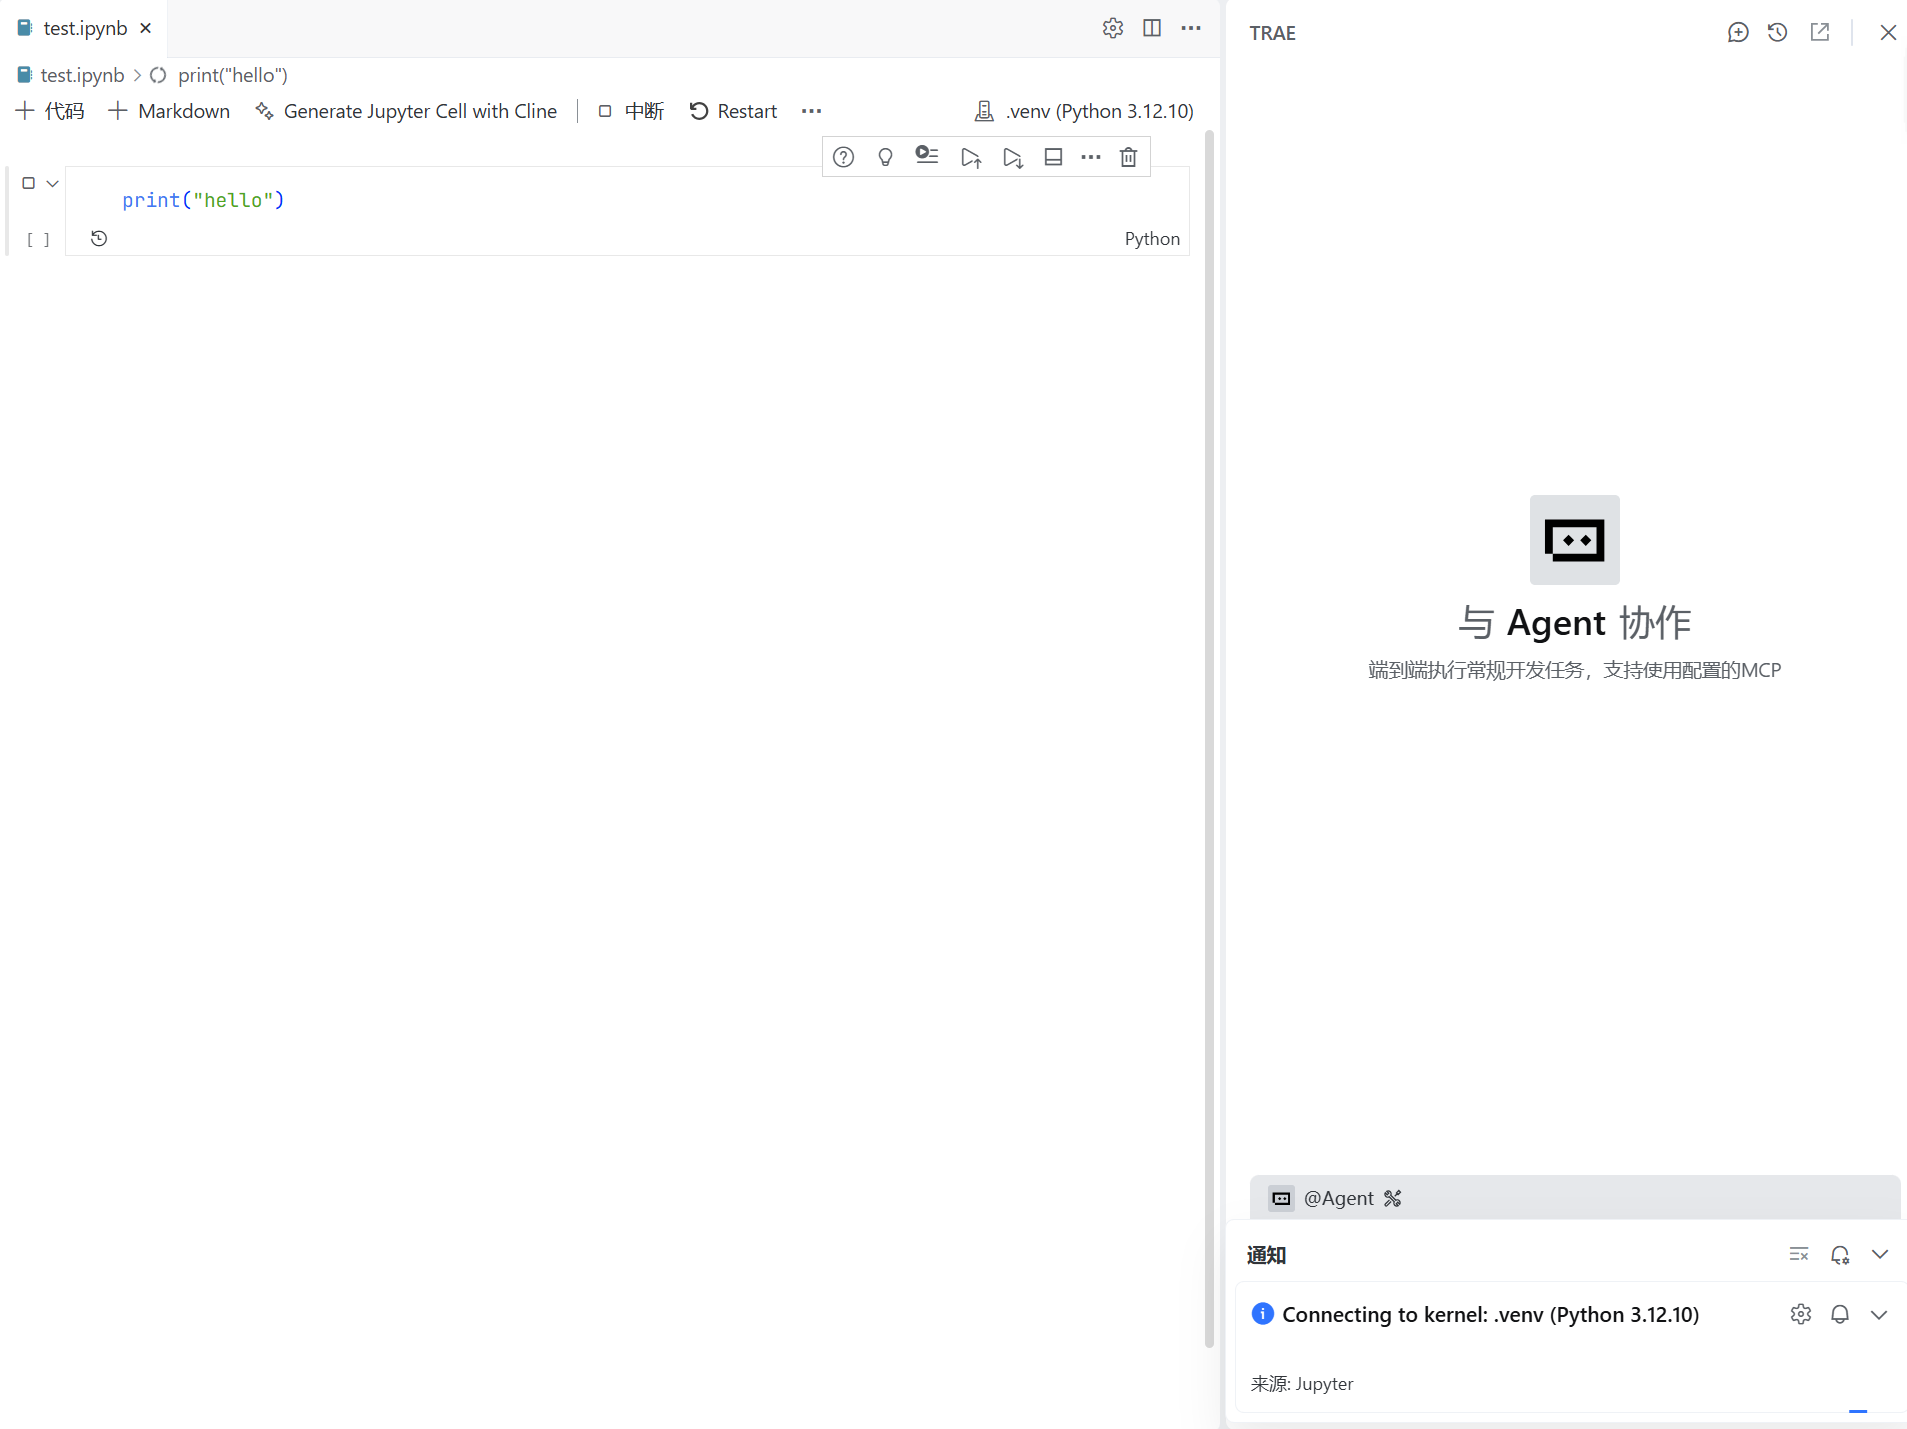Screen dimensions: 1907x1429
Task: Delete the cell with trash icon
Action: [x=1128, y=157]
